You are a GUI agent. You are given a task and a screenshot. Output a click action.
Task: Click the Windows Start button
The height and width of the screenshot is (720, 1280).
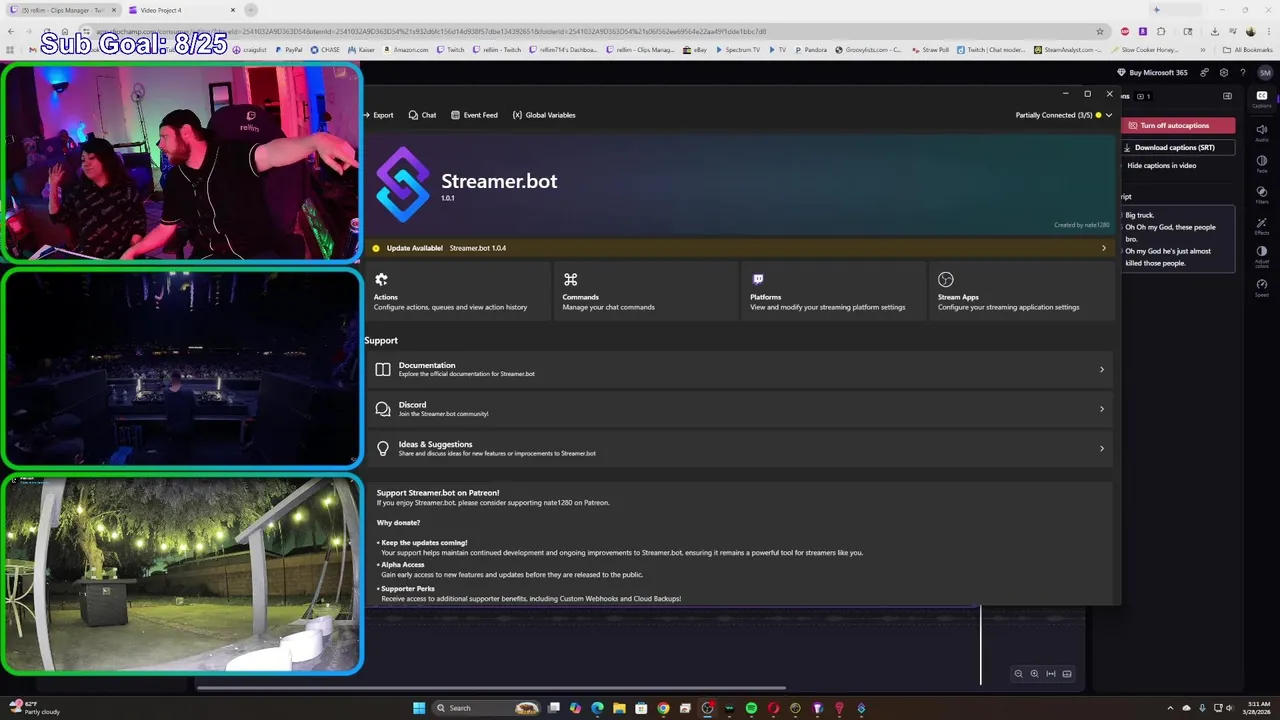coord(419,708)
